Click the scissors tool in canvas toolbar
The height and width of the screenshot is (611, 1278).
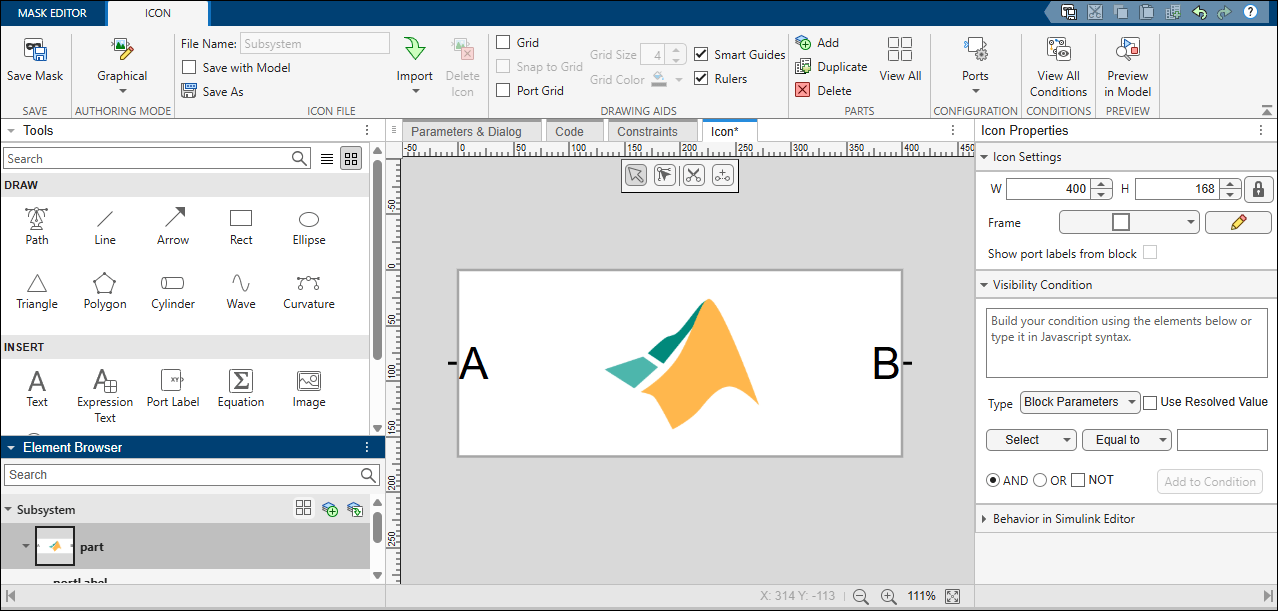694,176
